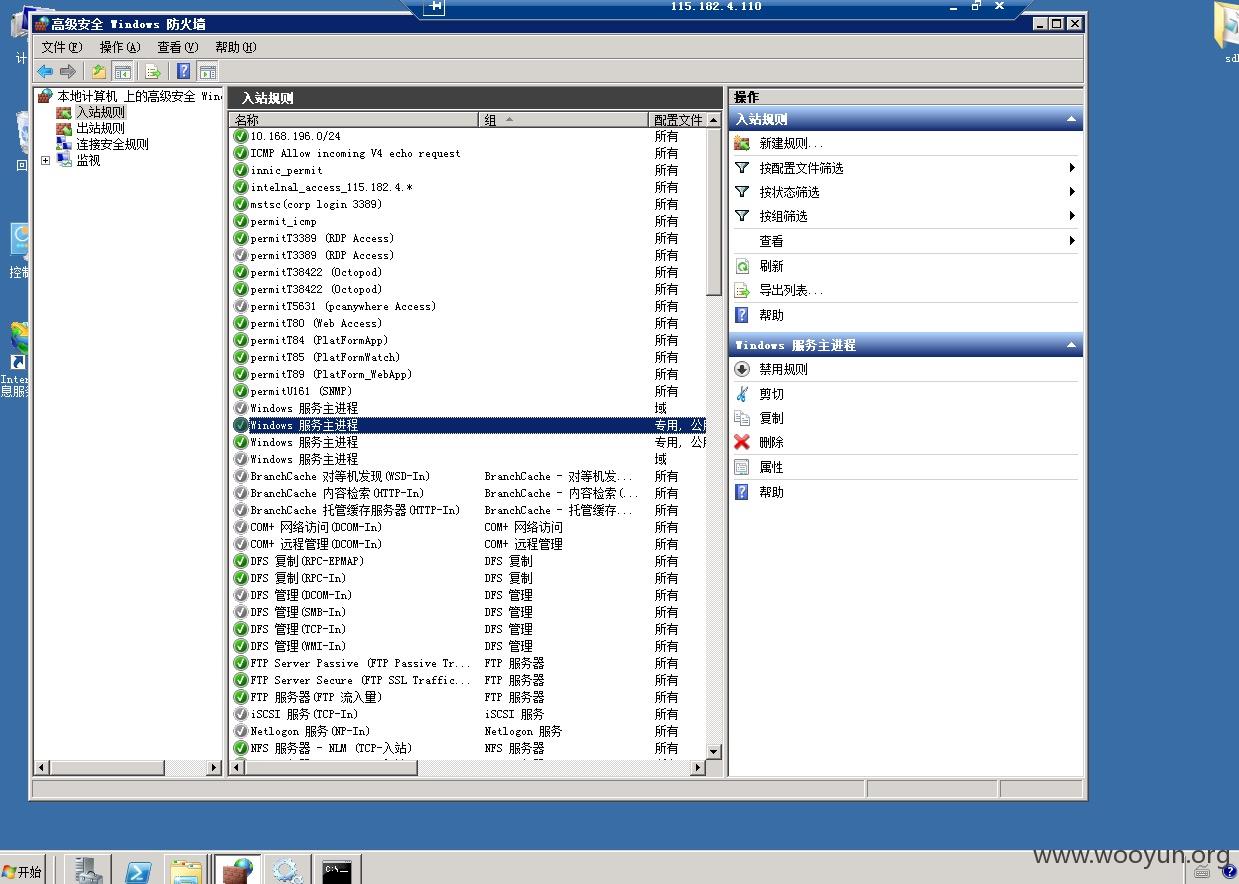This screenshot has width=1239, height=884.
Task: Open the 查看 submenu in the actions pane
Action: click(x=905, y=241)
